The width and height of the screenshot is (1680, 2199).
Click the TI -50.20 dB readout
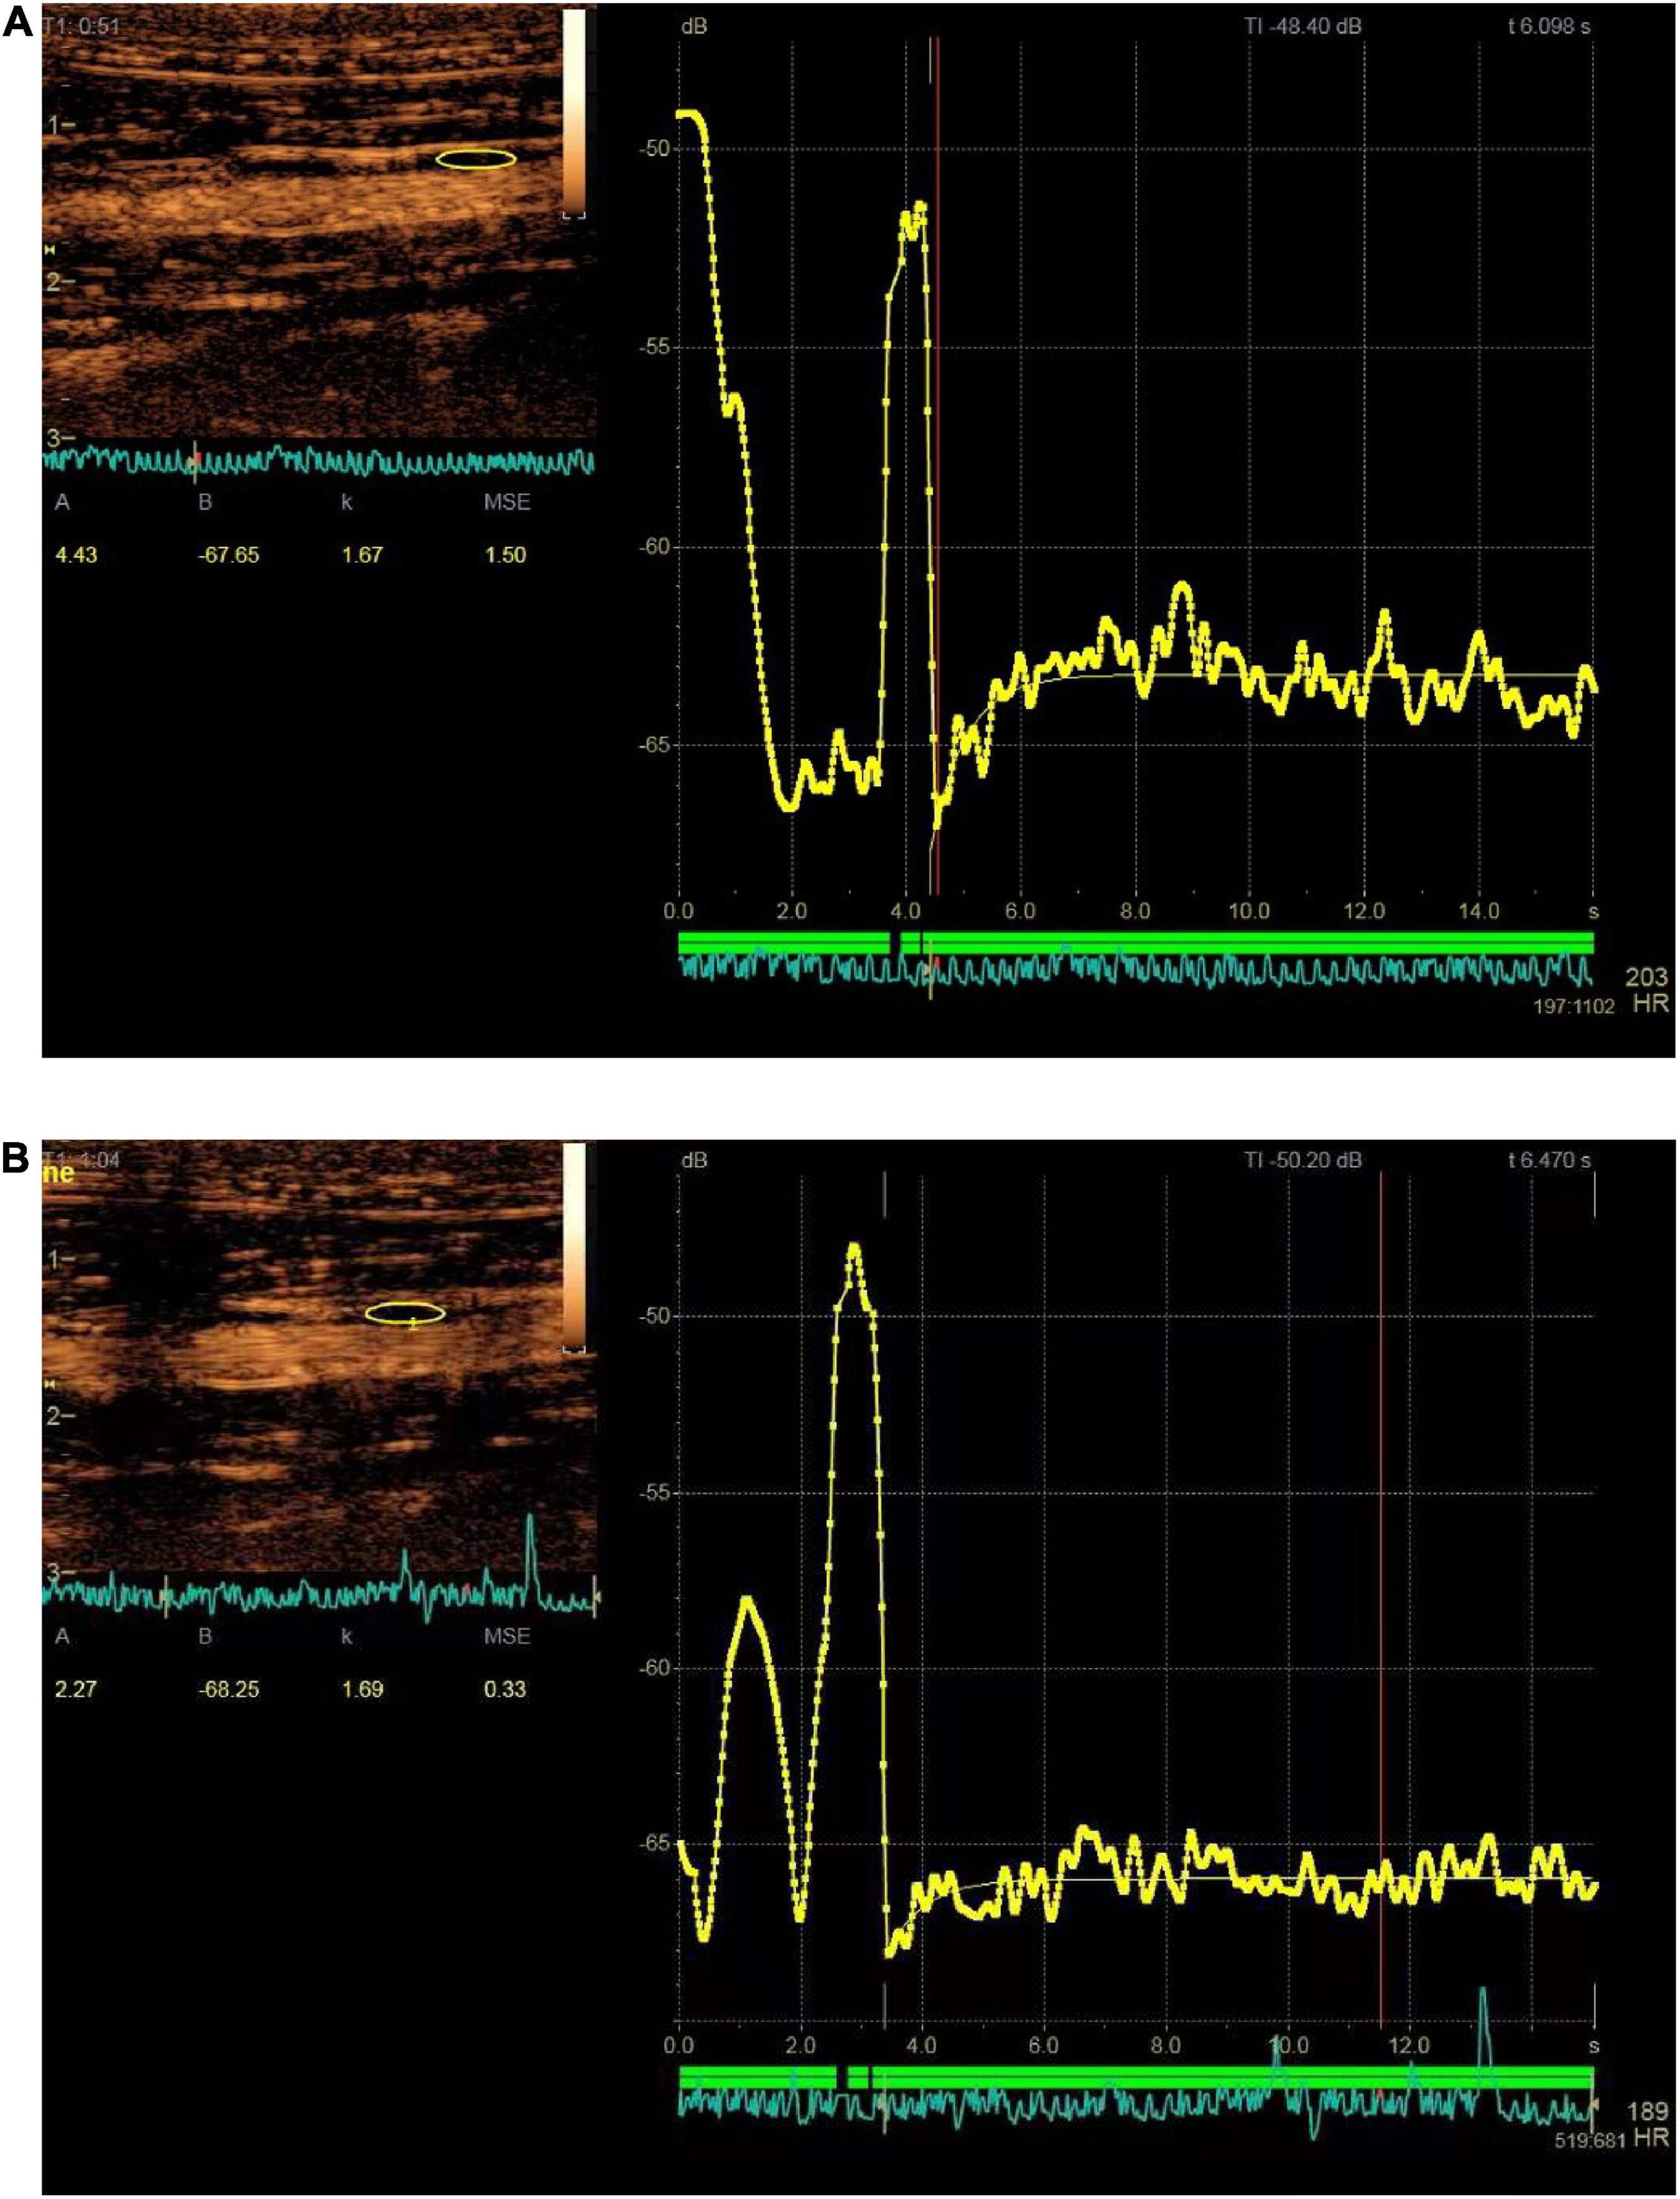pos(1302,1161)
